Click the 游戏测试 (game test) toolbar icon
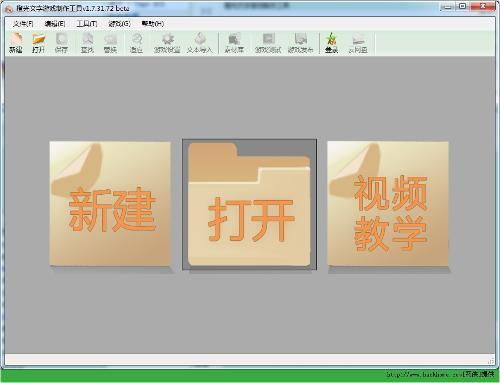Screen dimensions: 500x383 tap(268, 43)
